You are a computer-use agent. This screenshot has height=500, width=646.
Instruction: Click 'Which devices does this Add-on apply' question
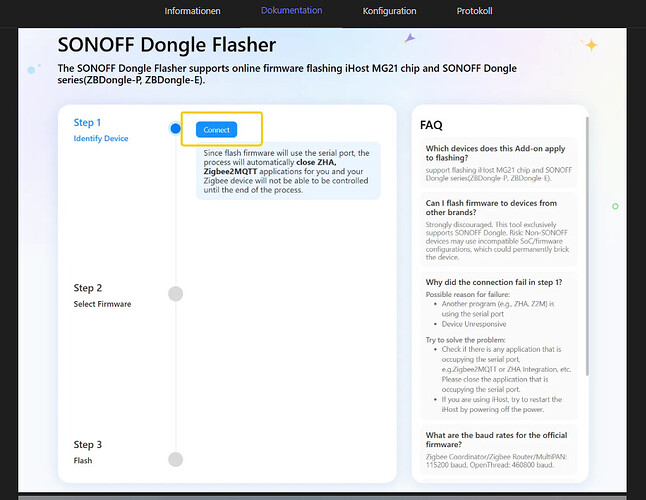coord(495,153)
